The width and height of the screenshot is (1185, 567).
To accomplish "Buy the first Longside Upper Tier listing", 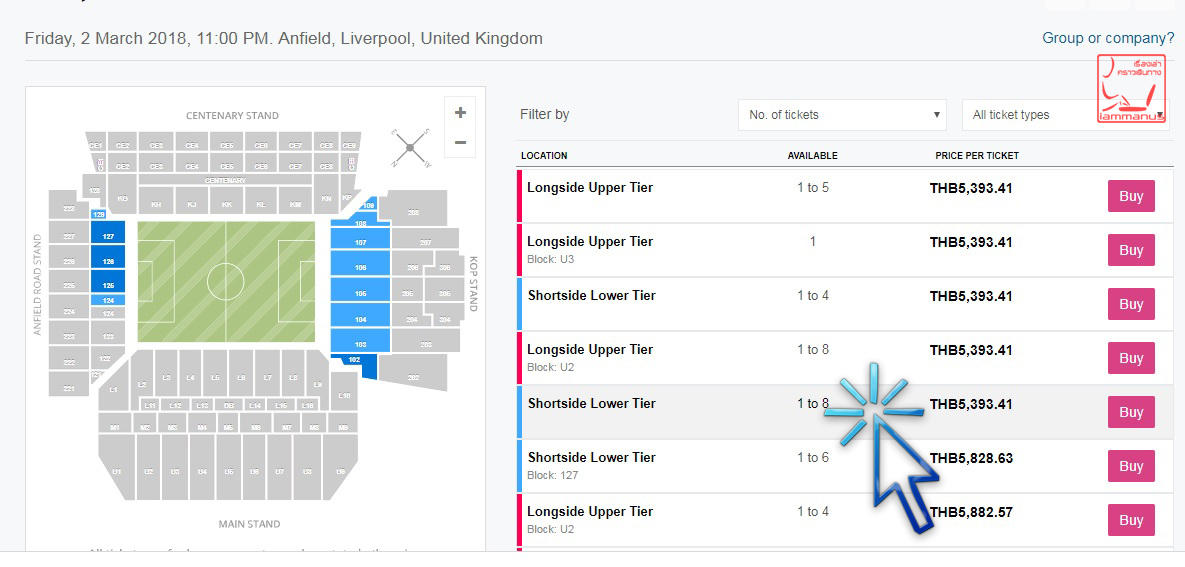I will pyautogui.click(x=1131, y=197).
